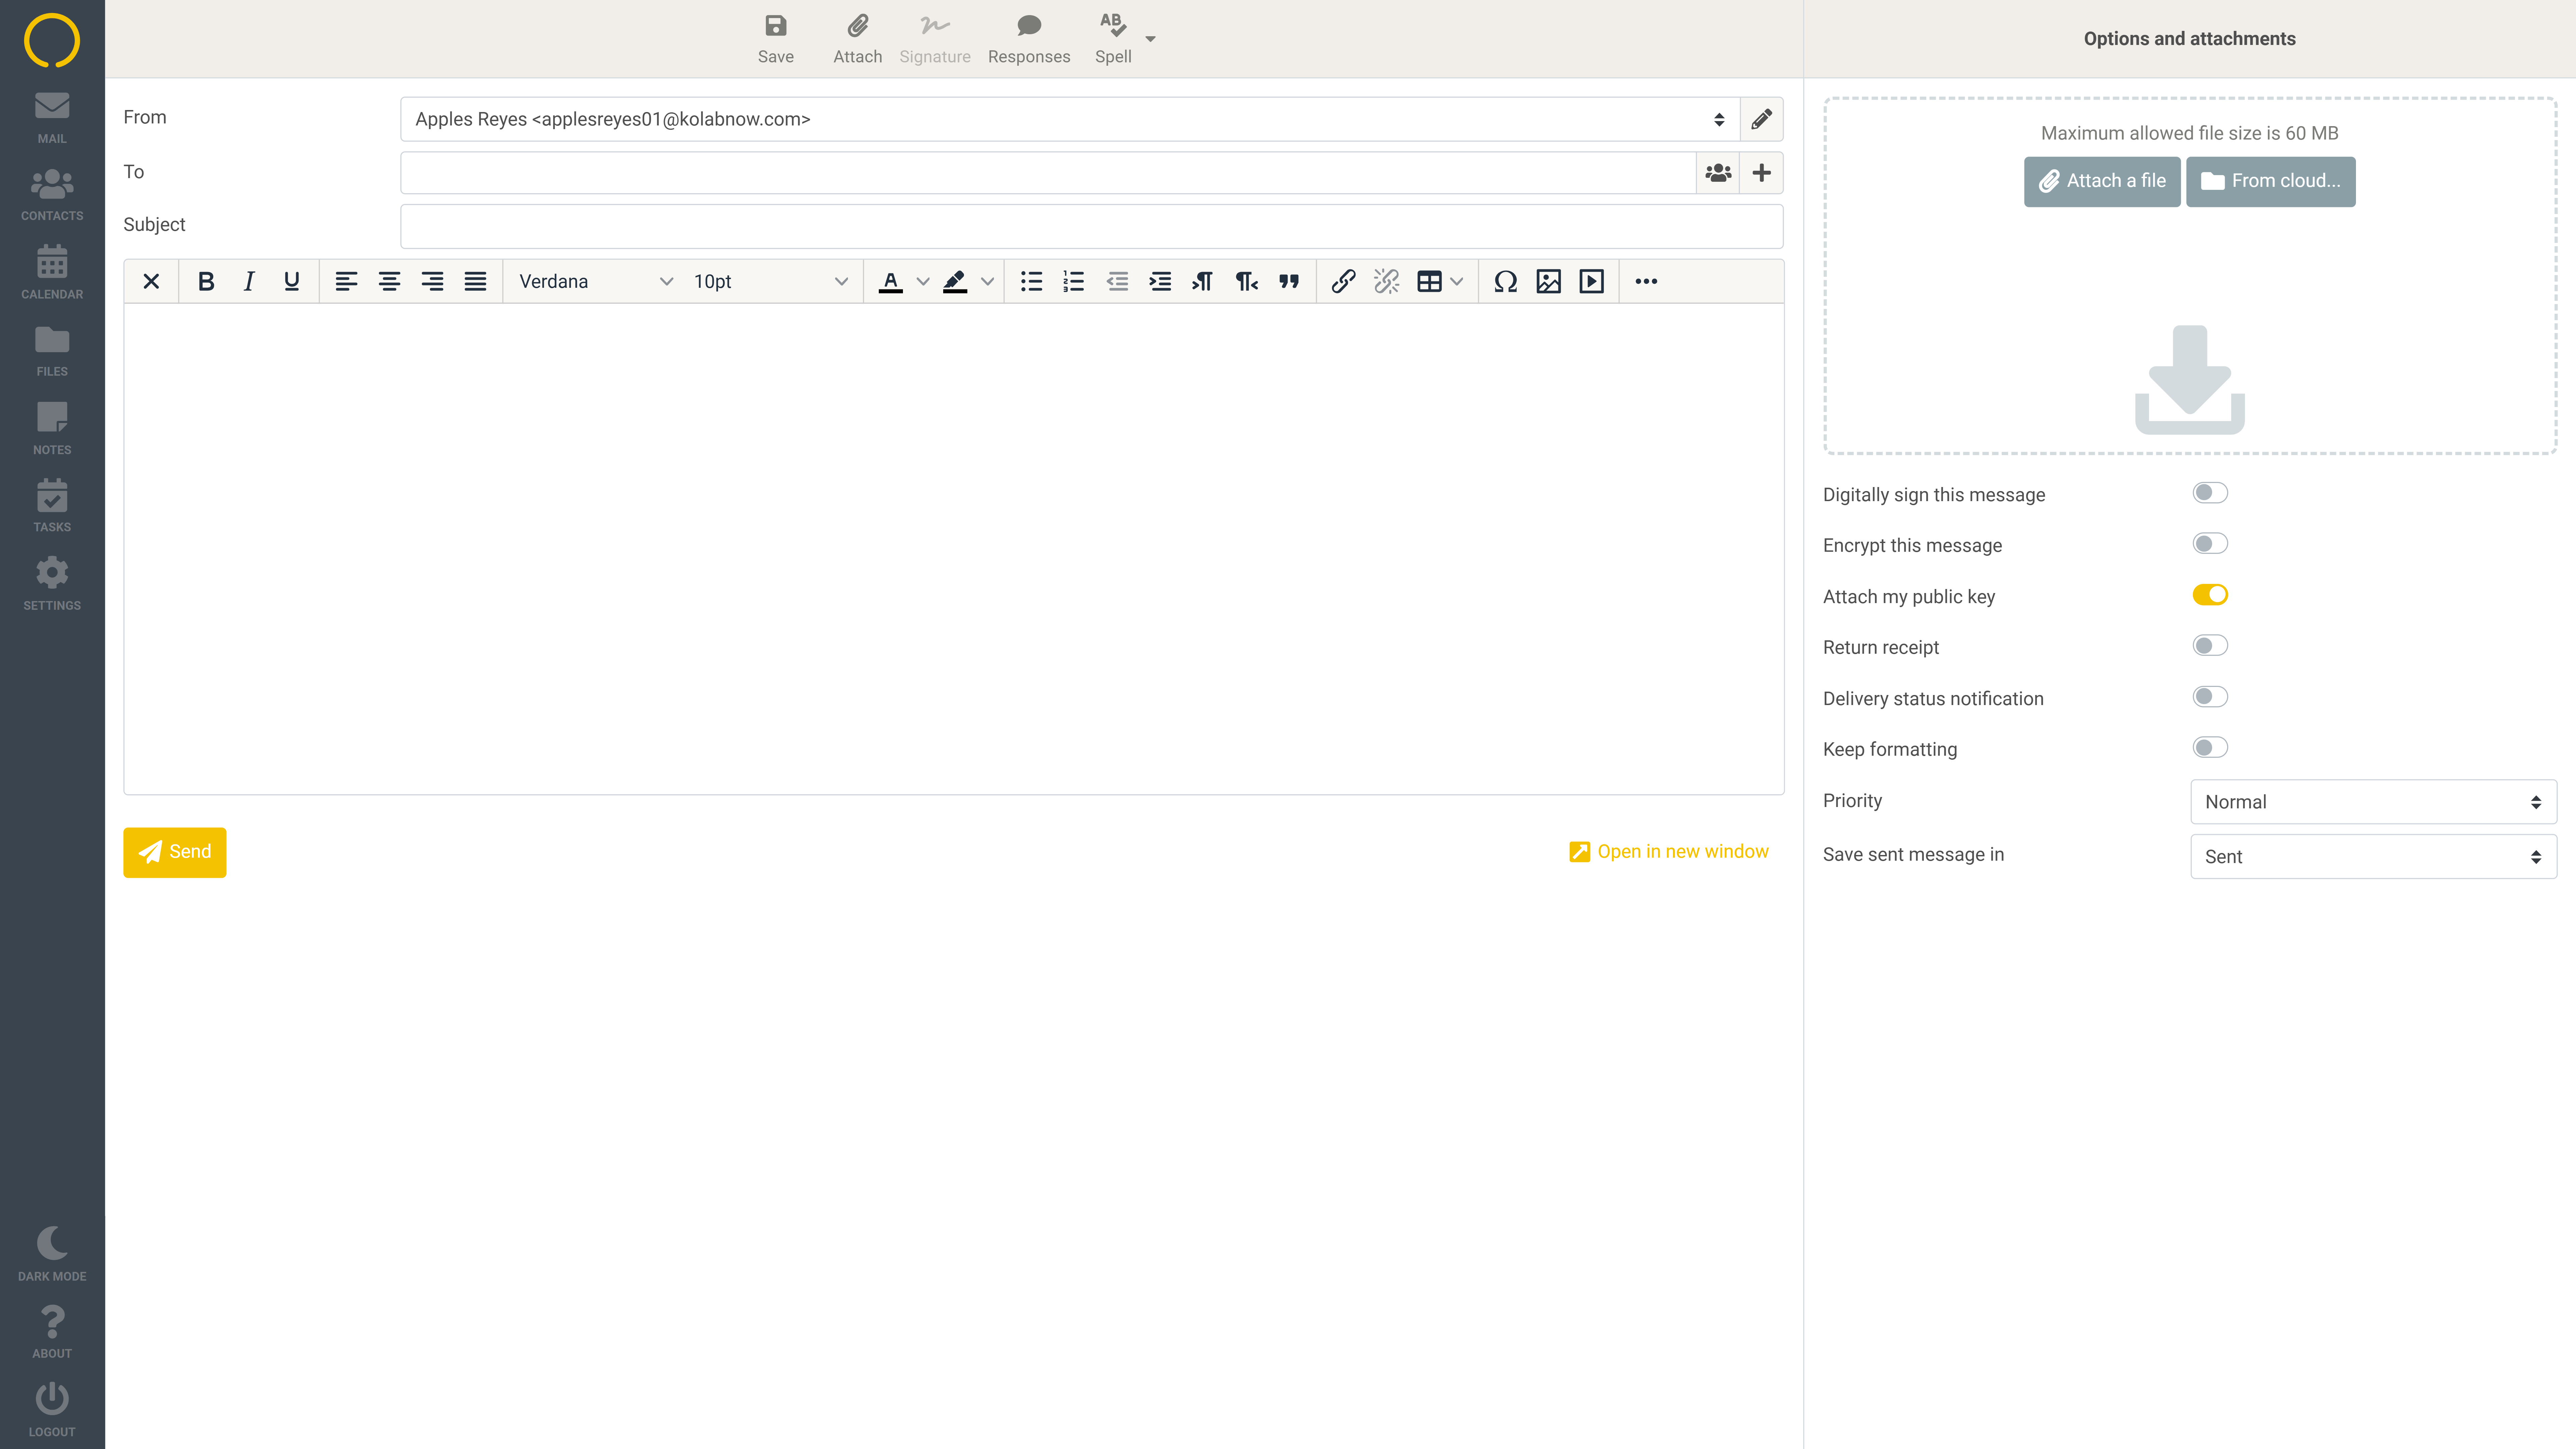Click the yellow Send button
The width and height of the screenshot is (2576, 1449).
point(174,852)
